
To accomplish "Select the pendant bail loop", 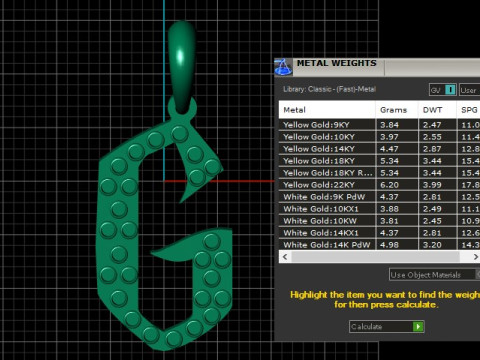I will coord(182,67).
